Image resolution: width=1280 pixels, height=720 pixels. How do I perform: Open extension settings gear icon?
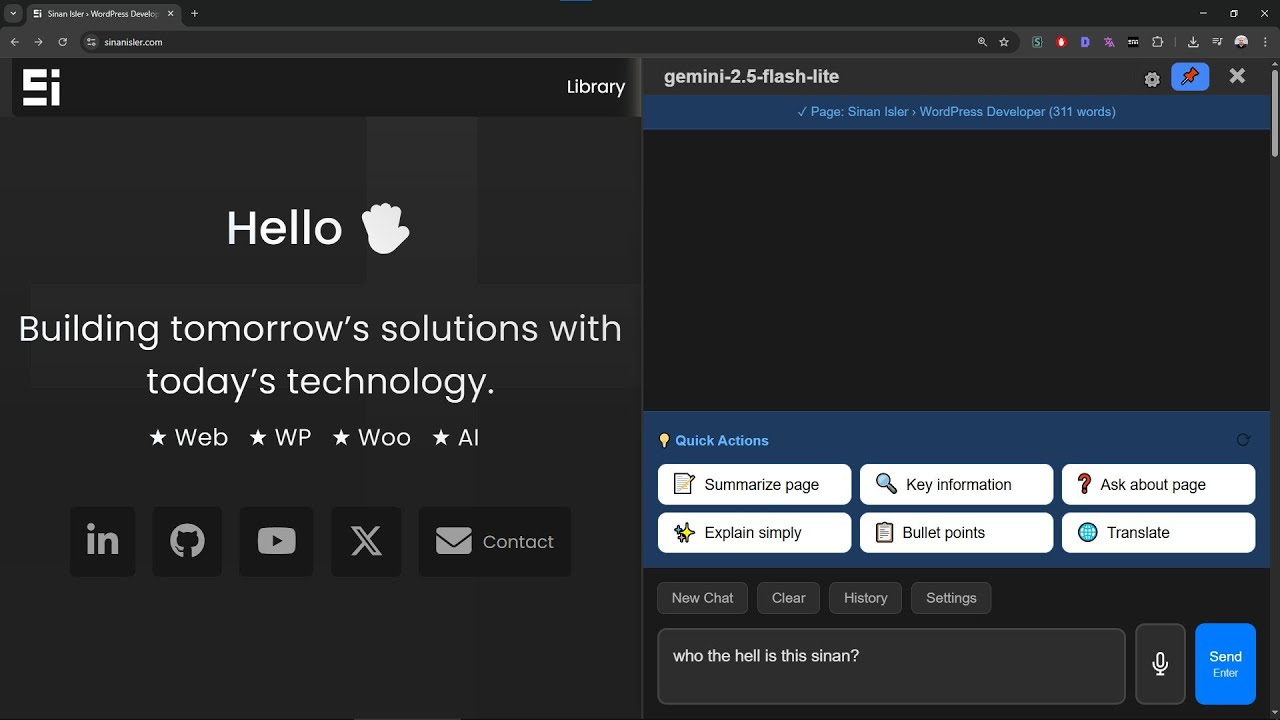(1152, 79)
